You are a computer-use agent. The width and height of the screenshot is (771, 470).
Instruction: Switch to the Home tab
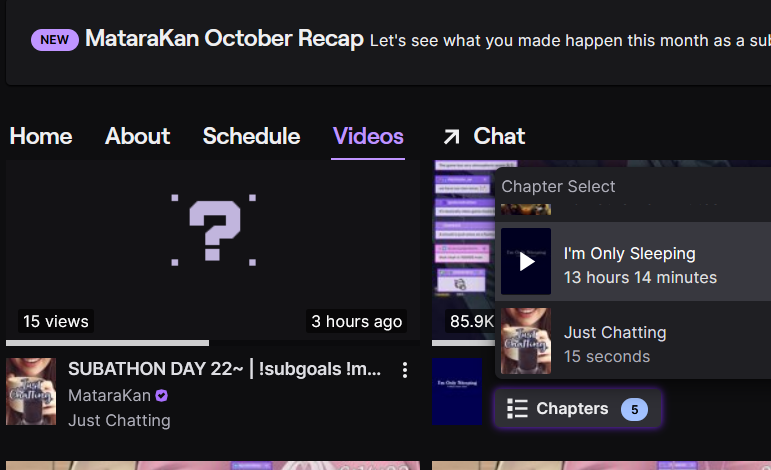click(41, 136)
